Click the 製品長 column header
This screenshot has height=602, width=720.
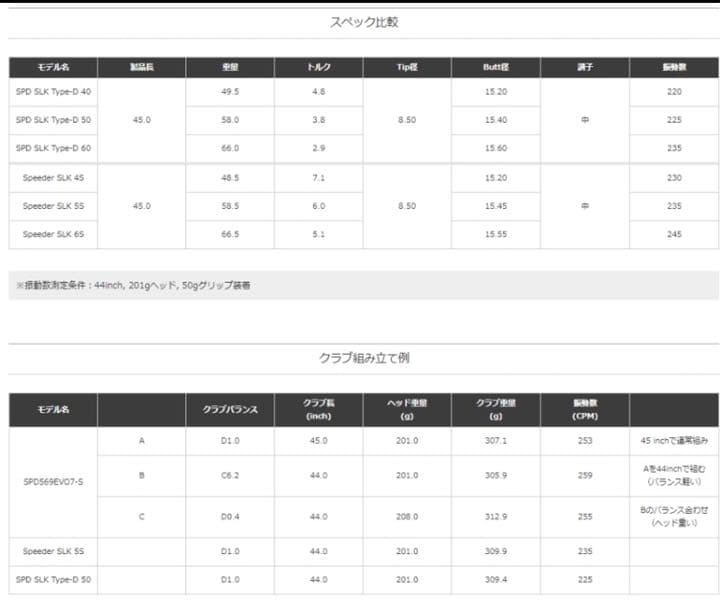[x=141, y=67]
